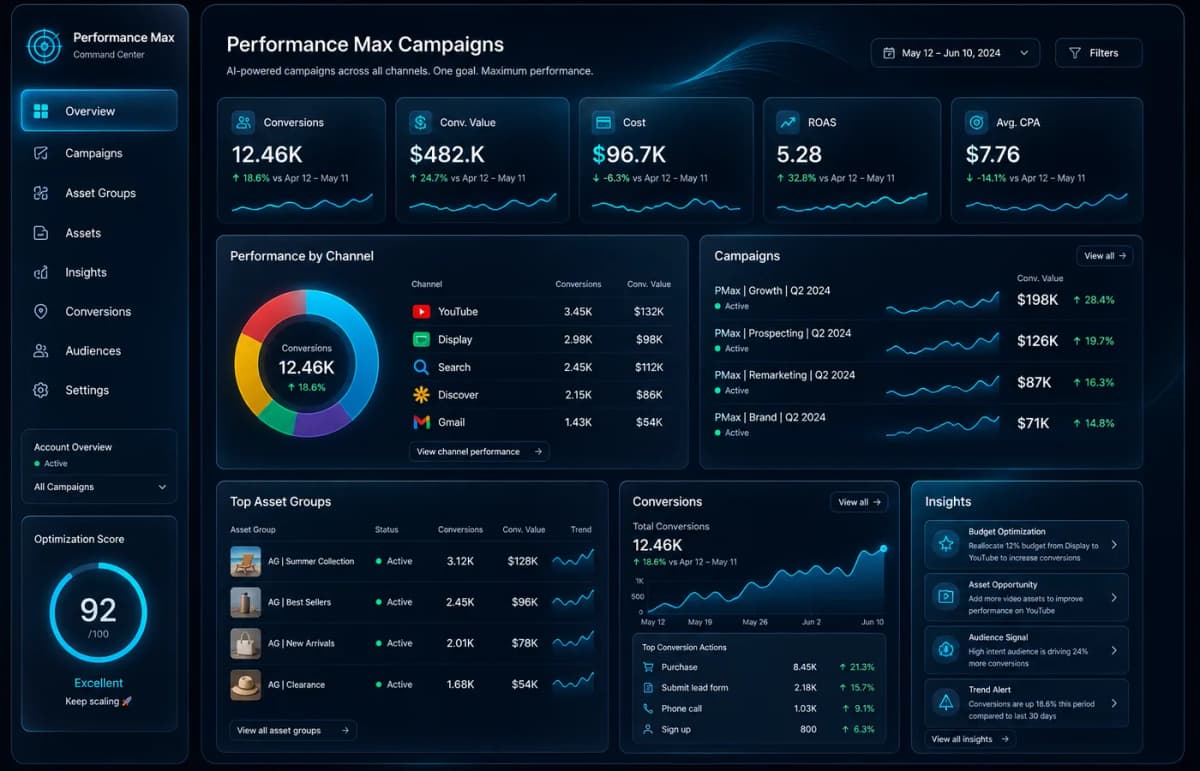Click the Optimization Score circular gauge
Screen dimensions: 1200x771
98,612
